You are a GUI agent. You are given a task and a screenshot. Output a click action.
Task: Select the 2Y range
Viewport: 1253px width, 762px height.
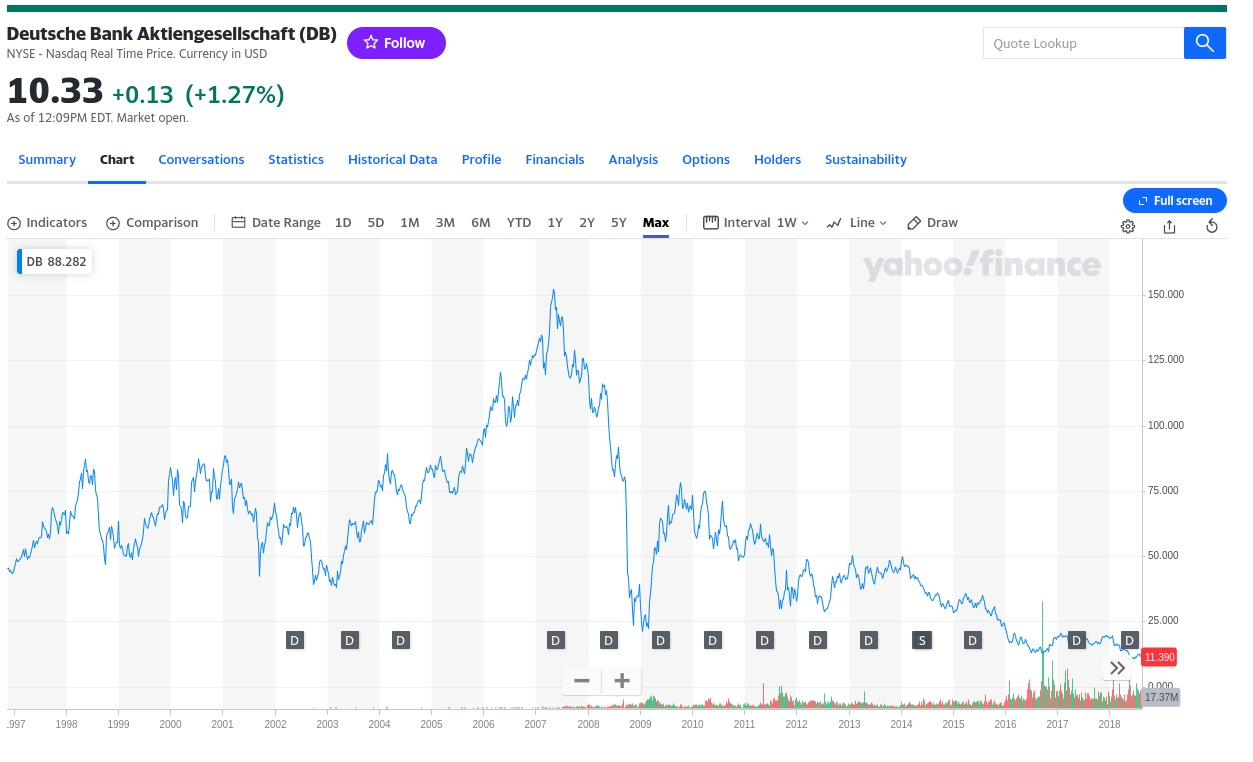point(587,223)
